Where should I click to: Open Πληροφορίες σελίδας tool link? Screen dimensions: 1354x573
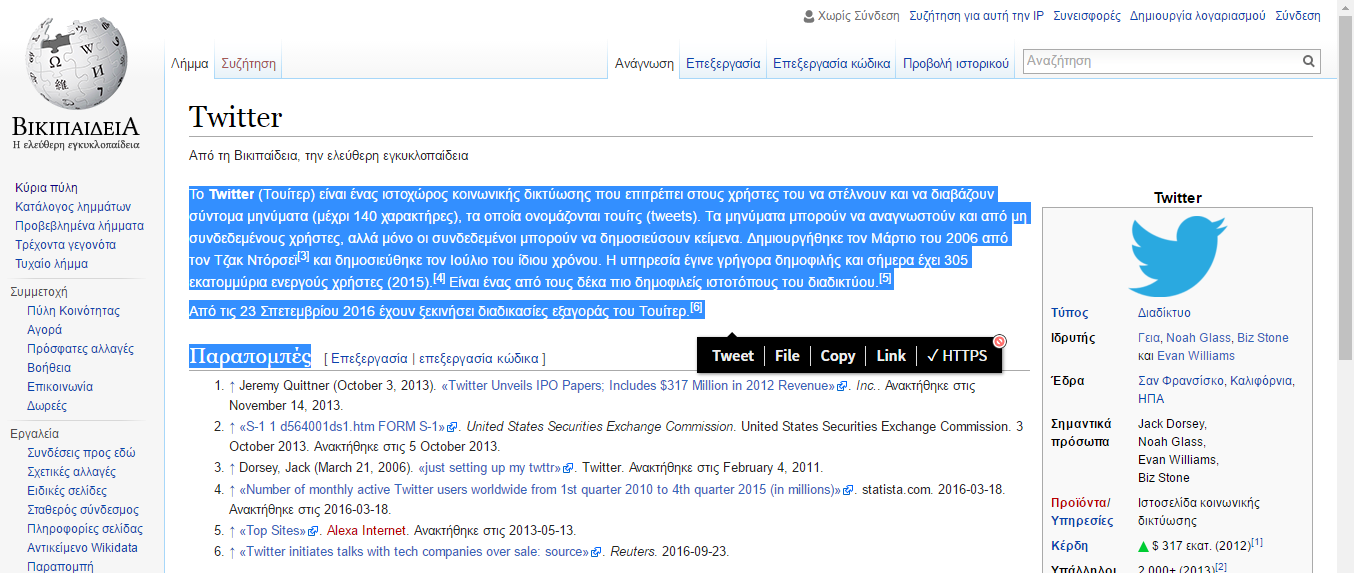tap(85, 529)
